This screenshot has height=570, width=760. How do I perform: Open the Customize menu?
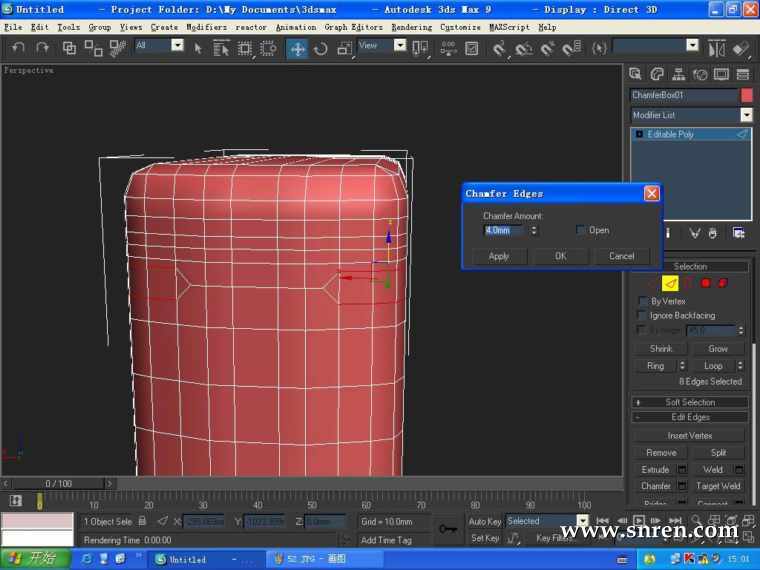click(x=460, y=28)
